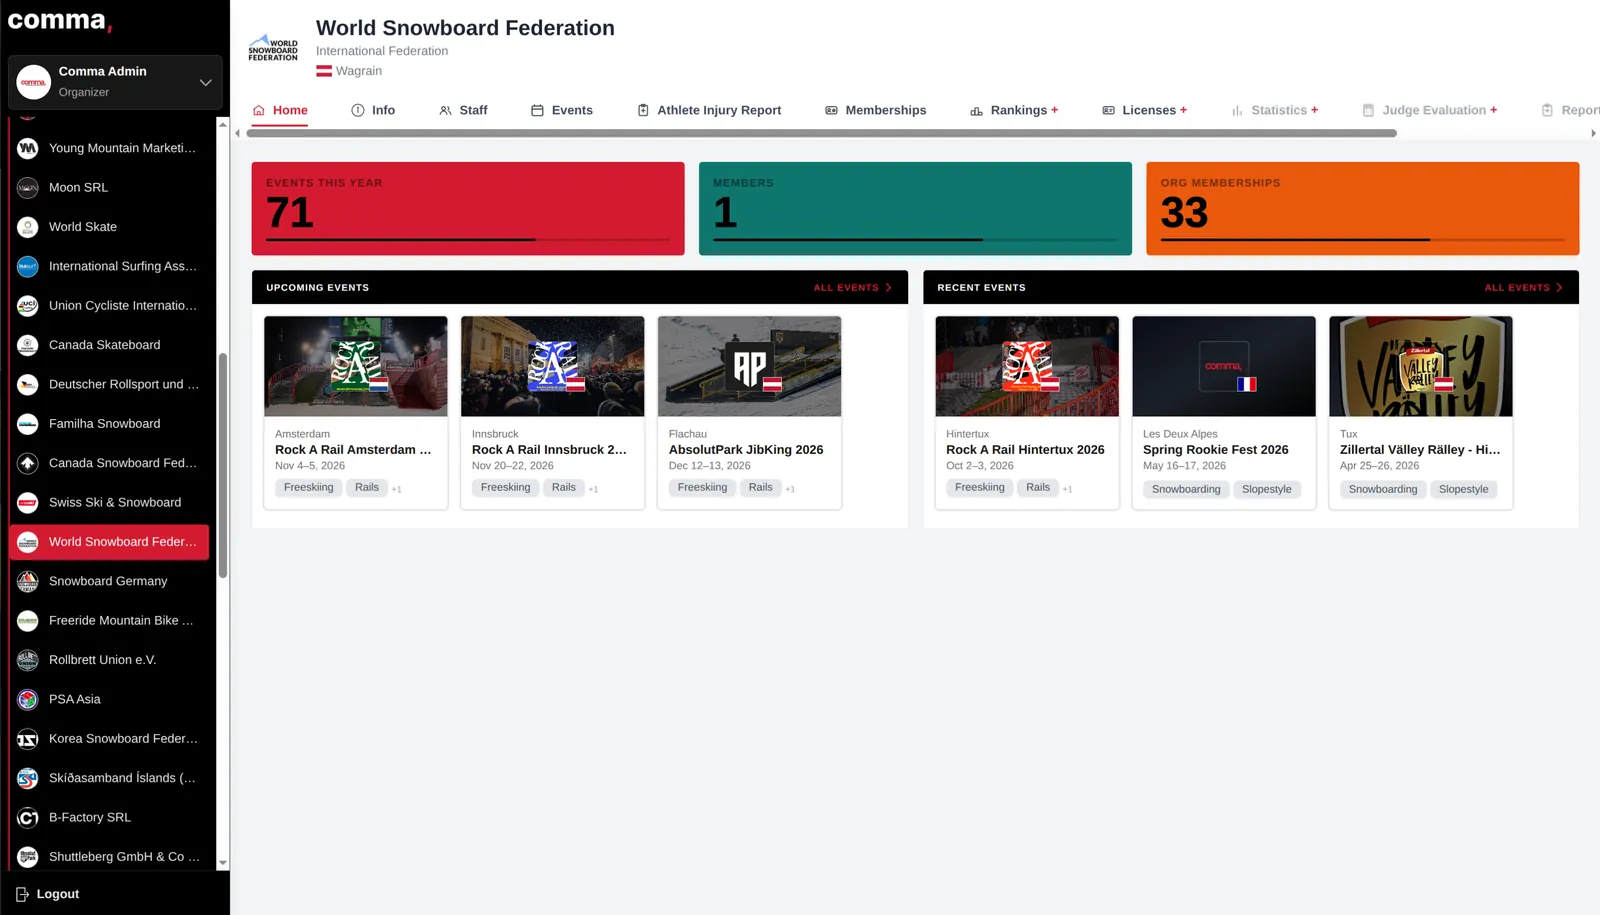1600x915 pixels.
Task: Click the Events This Year red card
Action: coord(468,209)
